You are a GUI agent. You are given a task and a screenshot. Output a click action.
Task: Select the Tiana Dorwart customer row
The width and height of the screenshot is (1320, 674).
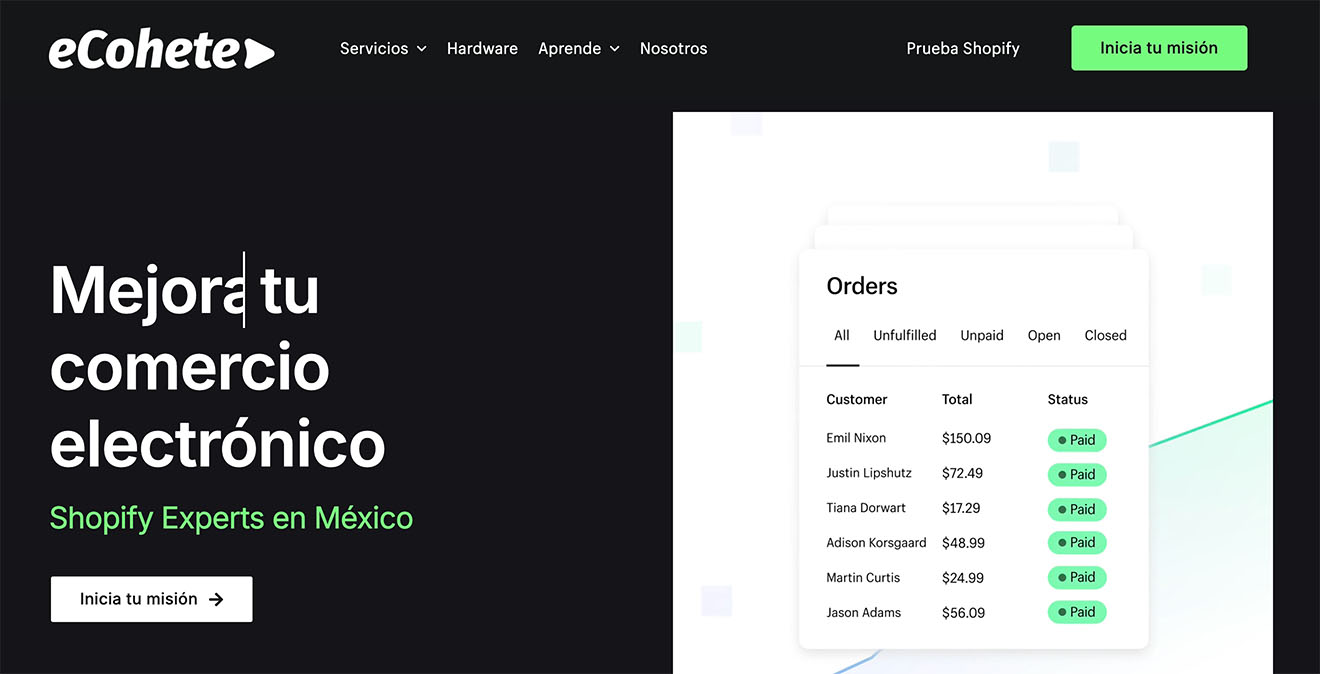[x=866, y=508]
